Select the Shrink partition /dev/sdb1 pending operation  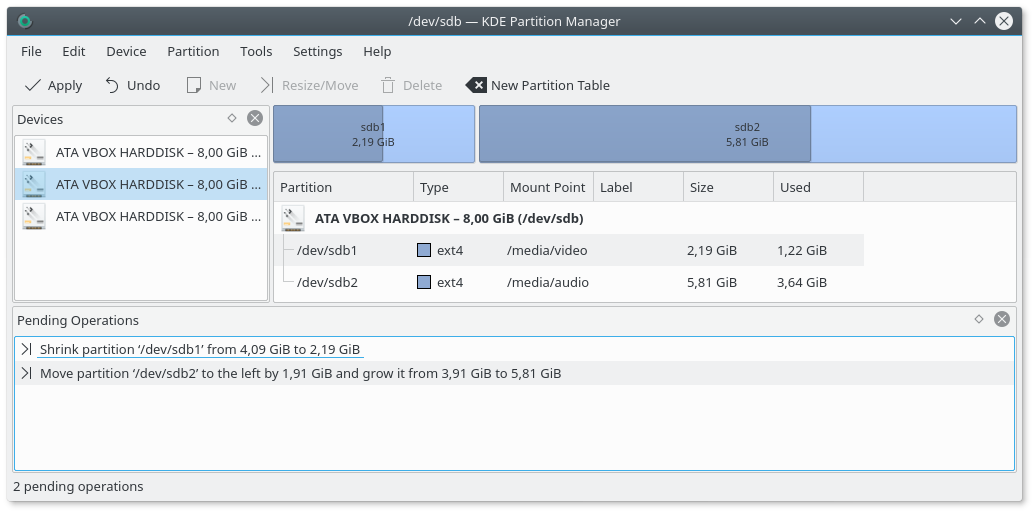click(x=200, y=350)
